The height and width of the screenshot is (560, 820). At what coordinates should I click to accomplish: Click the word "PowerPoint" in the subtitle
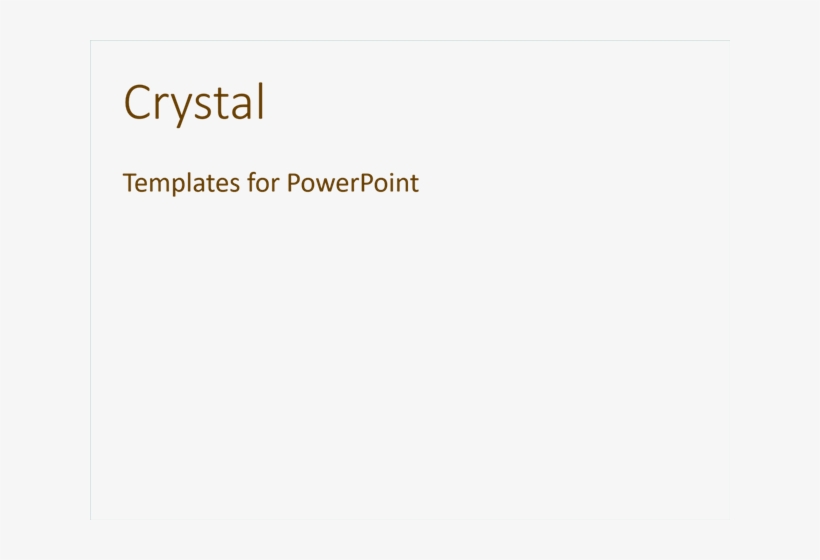pos(352,183)
